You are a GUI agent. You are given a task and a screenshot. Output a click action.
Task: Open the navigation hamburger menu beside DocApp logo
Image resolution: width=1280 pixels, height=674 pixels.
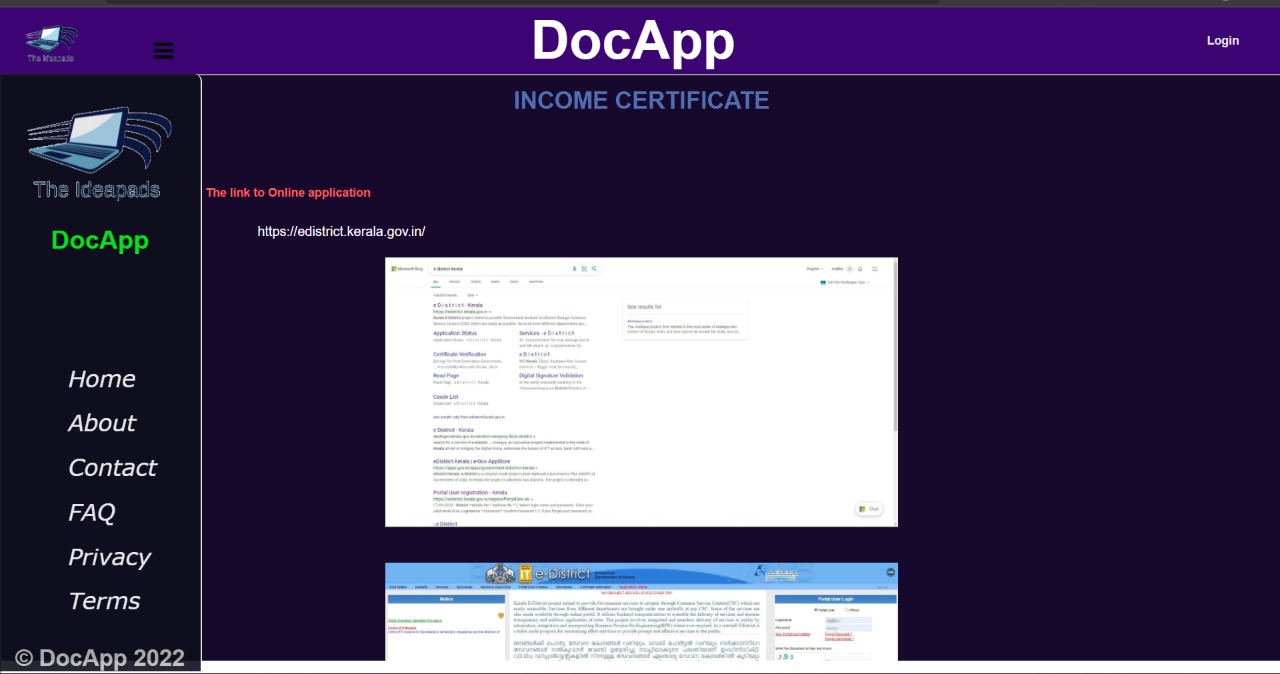point(163,50)
